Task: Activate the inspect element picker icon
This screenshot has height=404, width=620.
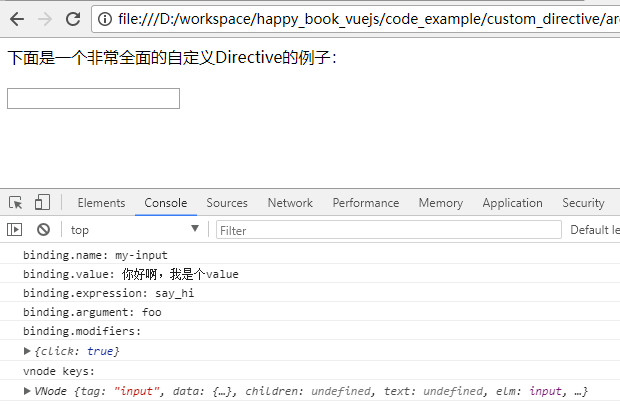Action: pyautogui.click(x=16, y=202)
